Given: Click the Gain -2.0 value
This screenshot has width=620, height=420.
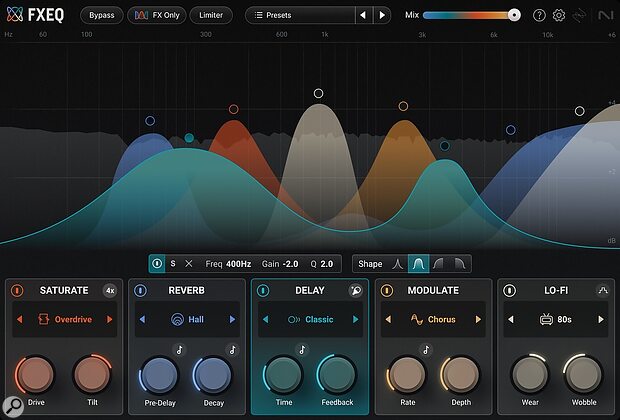Looking at the screenshot, I should tap(290, 264).
